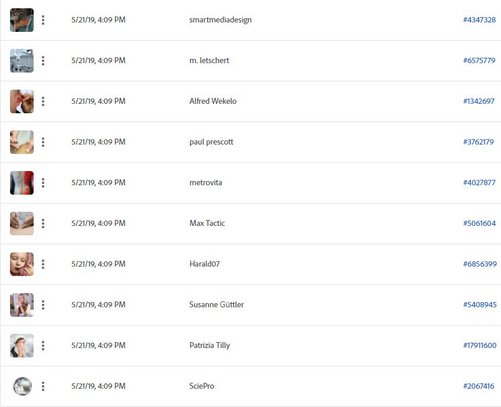501x407 pixels.
Task: Open the three-dot menu for metrovita row
Action: coord(43,183)
